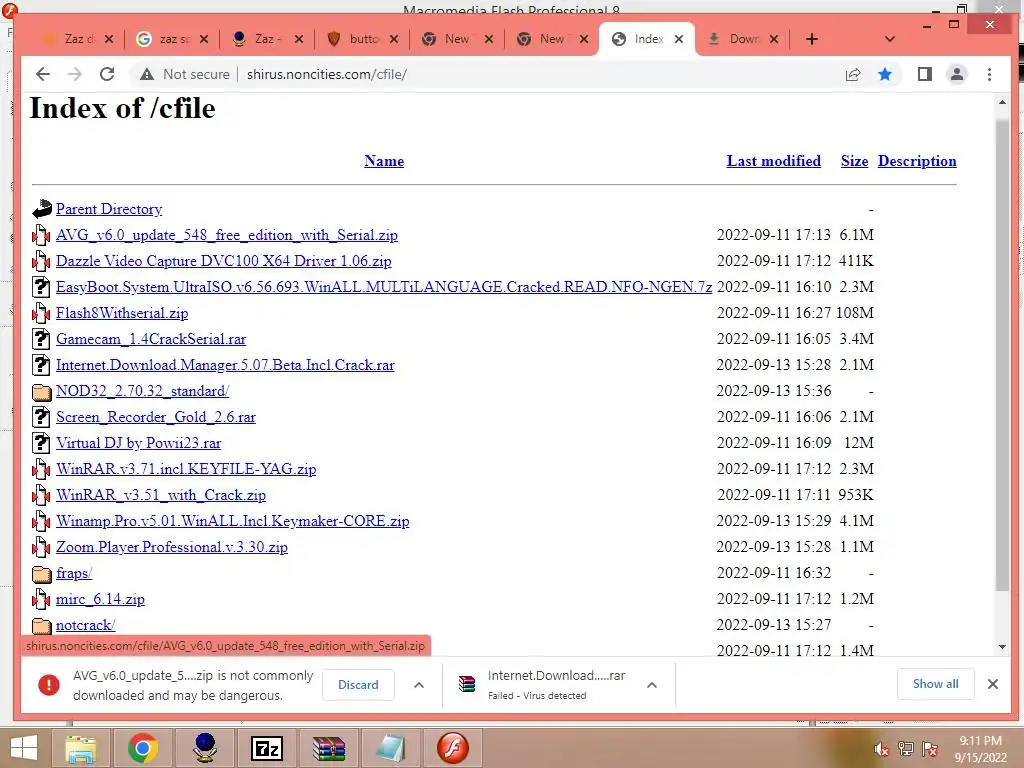The width and height of the screenshot is (1024, 768).
Task: Discard the dangerous AVG download
Action: click(358, 685)
